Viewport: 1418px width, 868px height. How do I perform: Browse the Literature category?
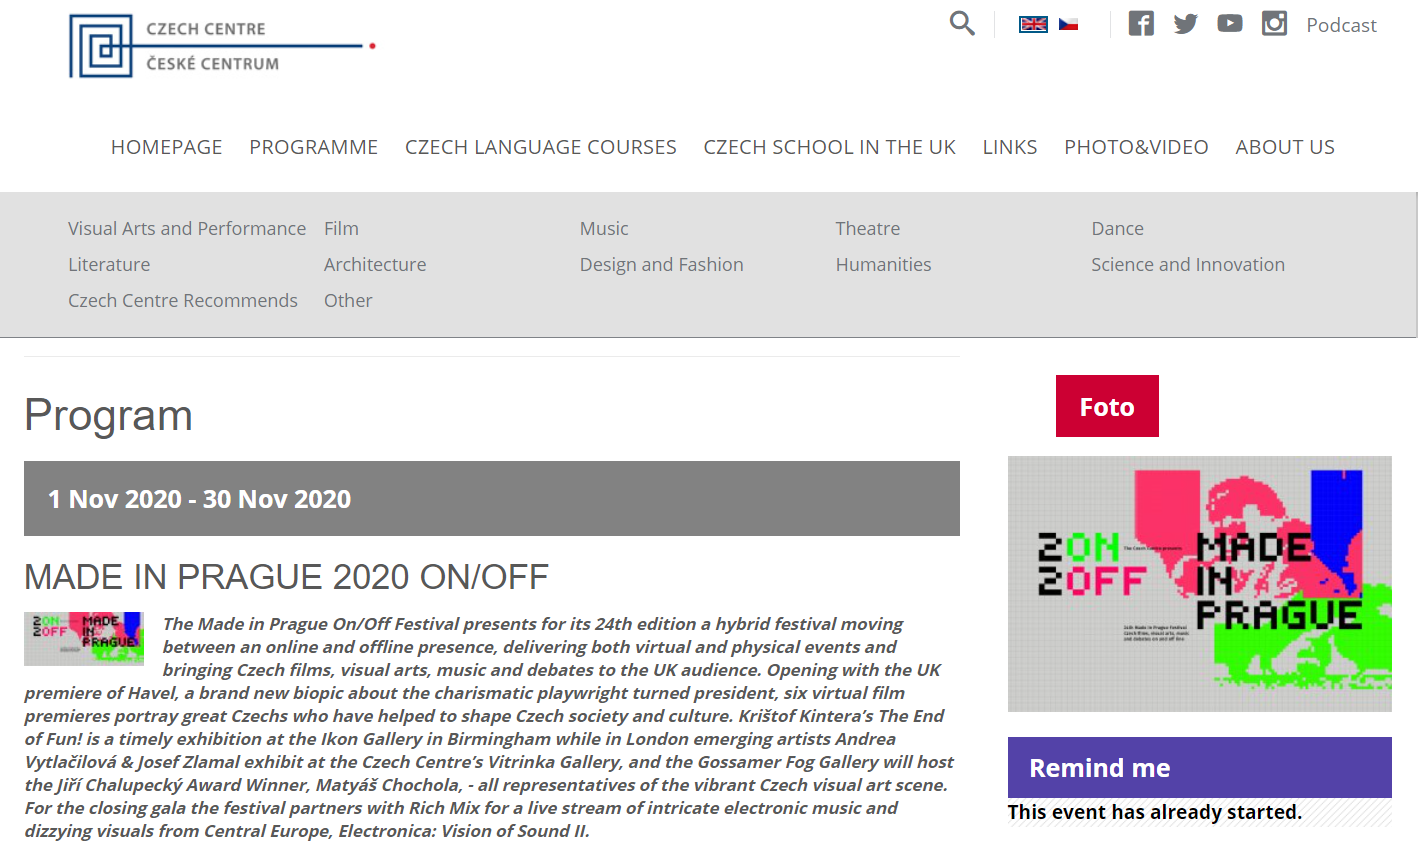coord(109,265)
